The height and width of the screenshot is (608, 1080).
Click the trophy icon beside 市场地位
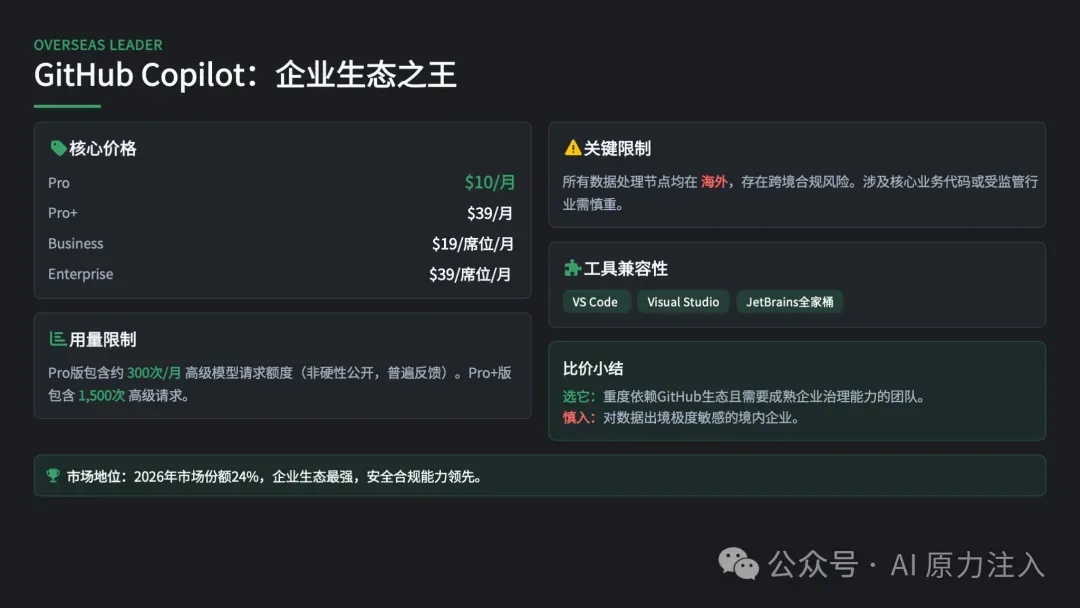point(53,476)
